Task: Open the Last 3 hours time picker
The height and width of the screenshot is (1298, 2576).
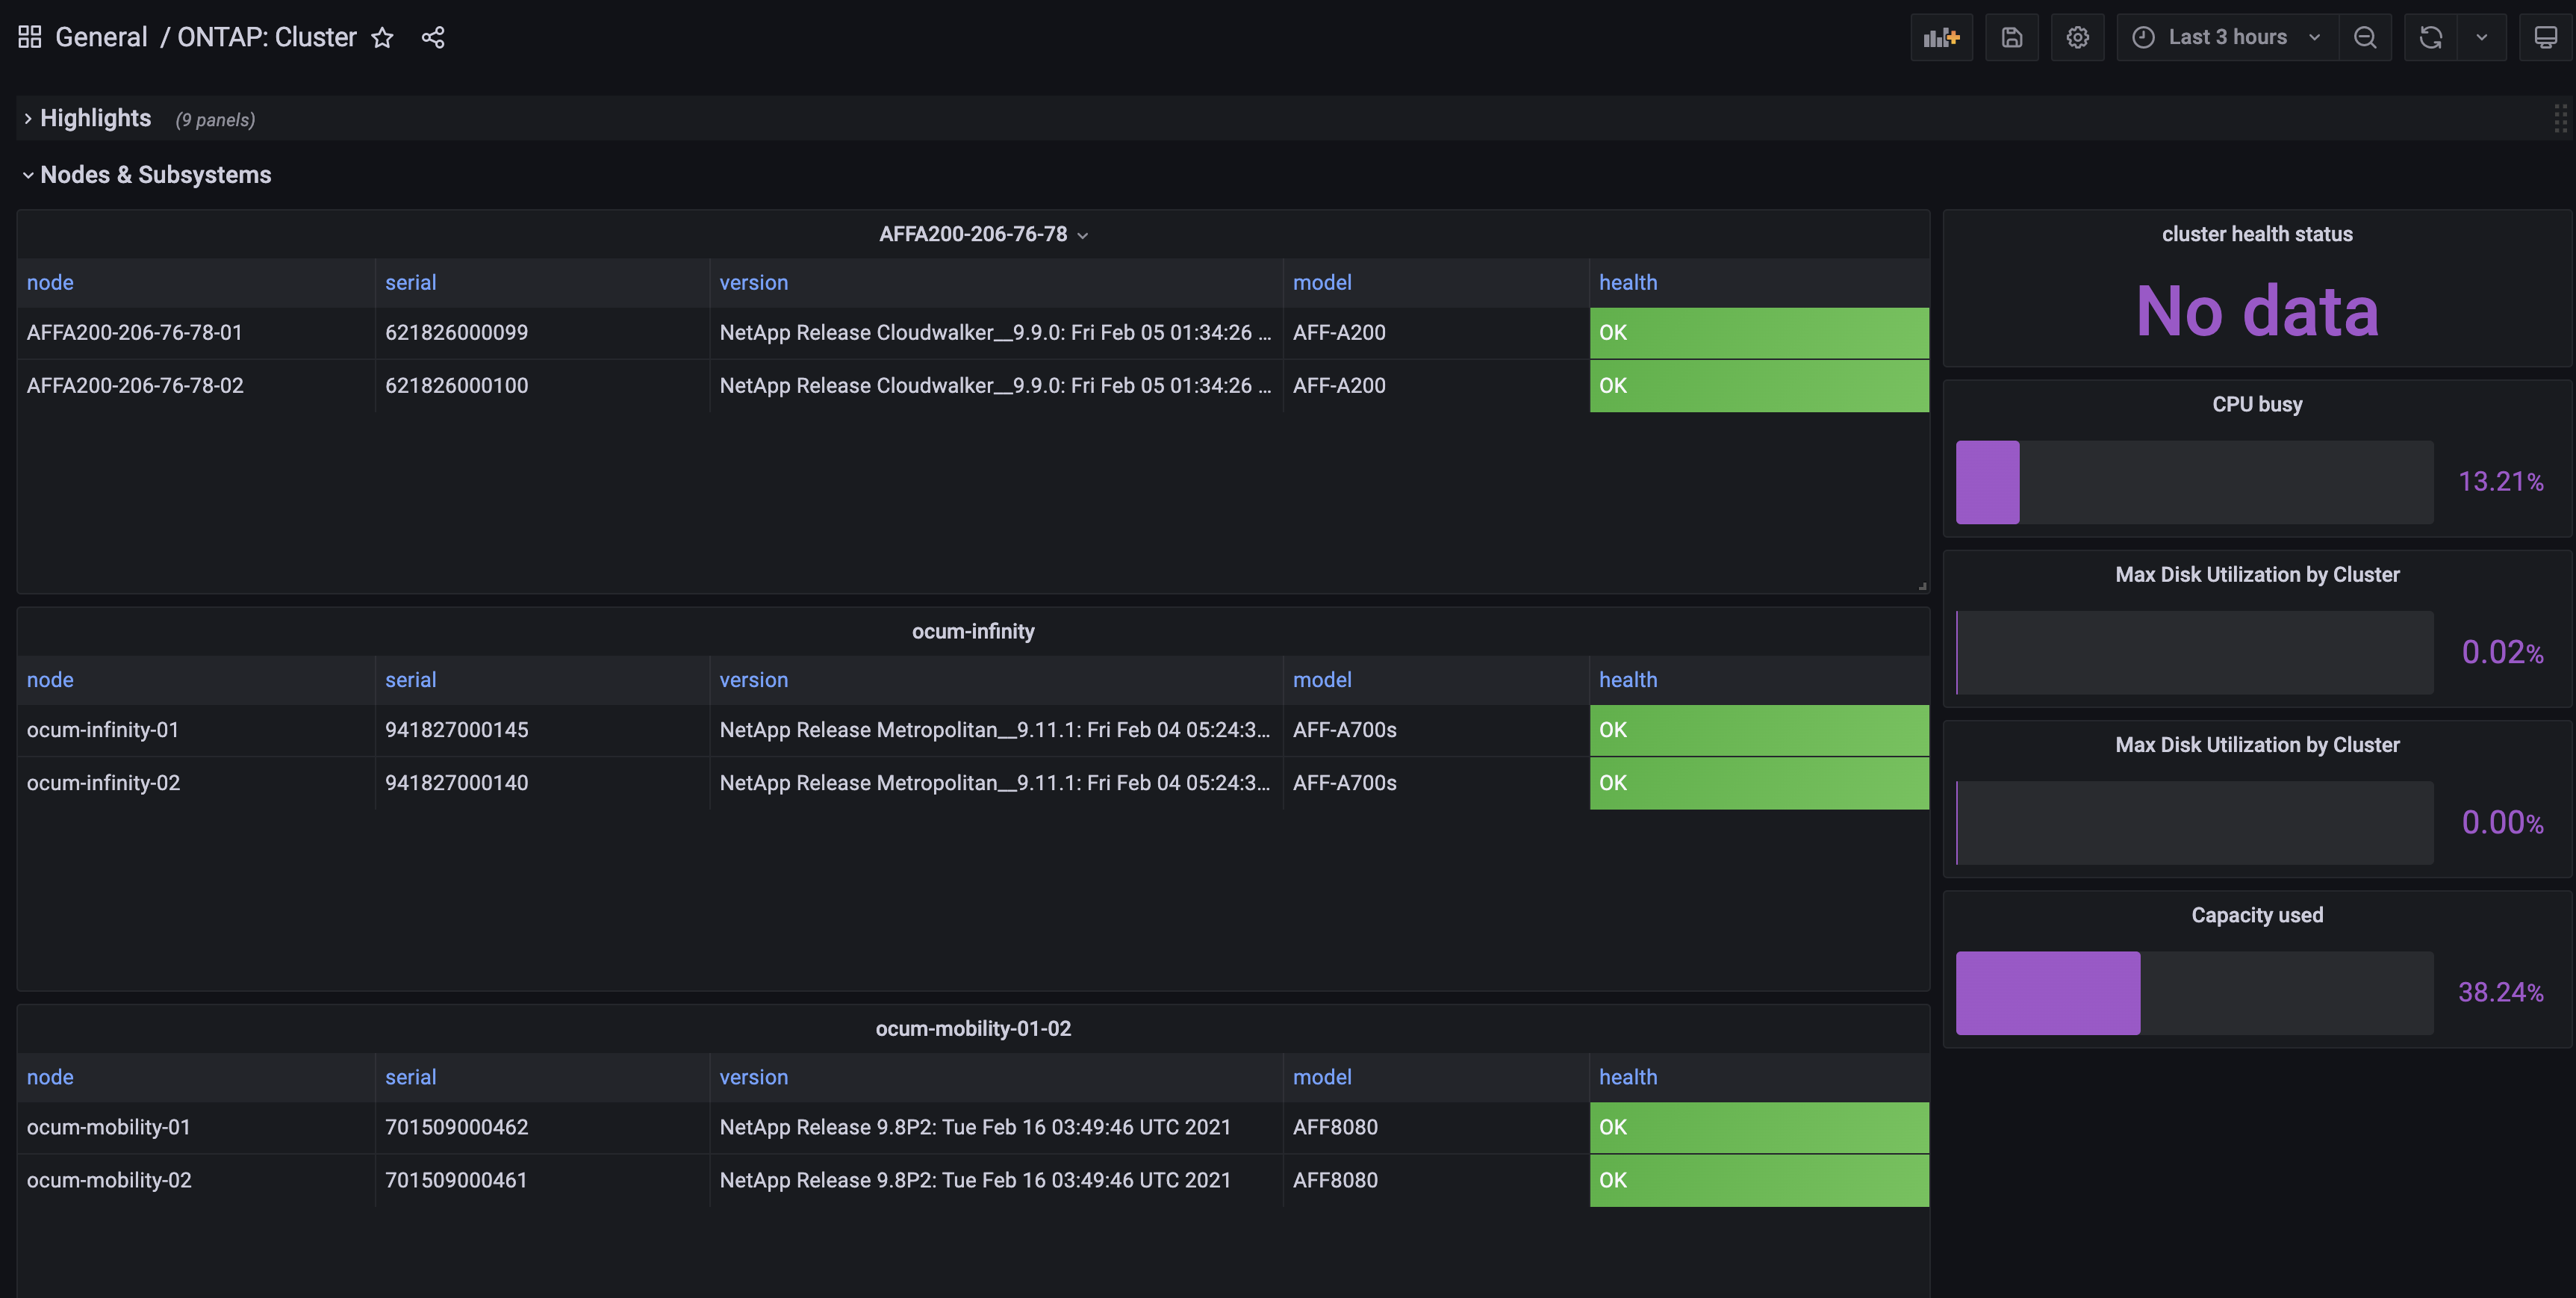Action: [x=2226, y=37]
